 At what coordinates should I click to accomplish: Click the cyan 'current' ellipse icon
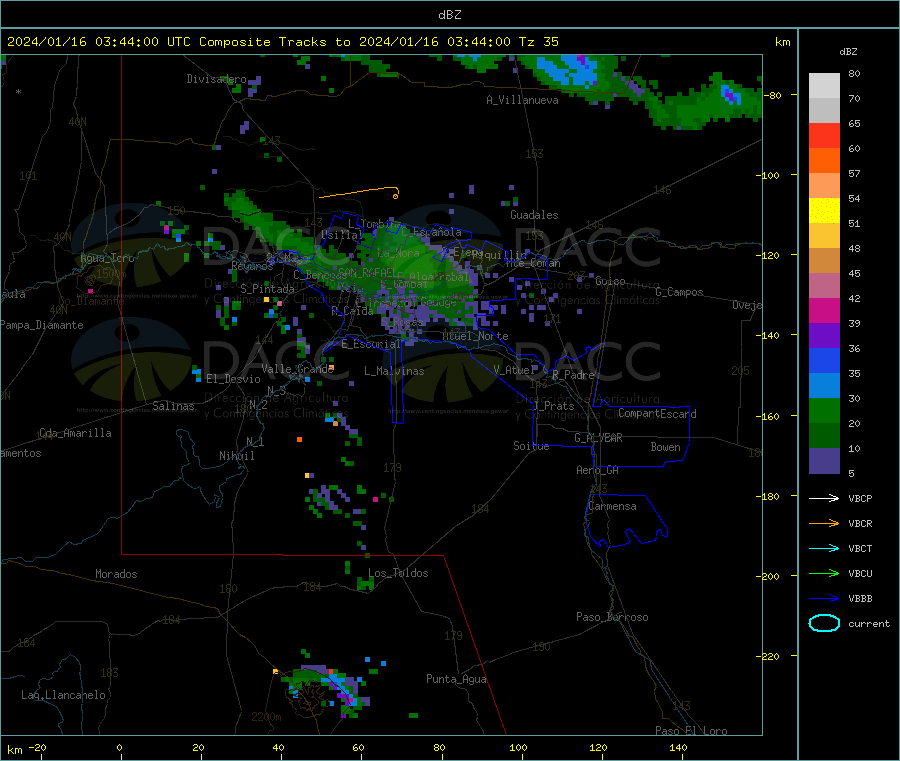[x=824, y=623]
